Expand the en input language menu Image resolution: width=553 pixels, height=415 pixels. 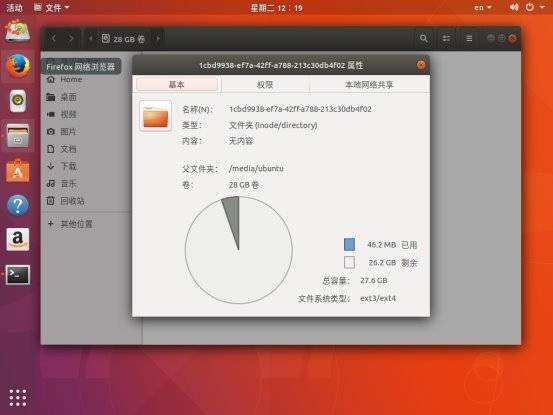[482, 7]
